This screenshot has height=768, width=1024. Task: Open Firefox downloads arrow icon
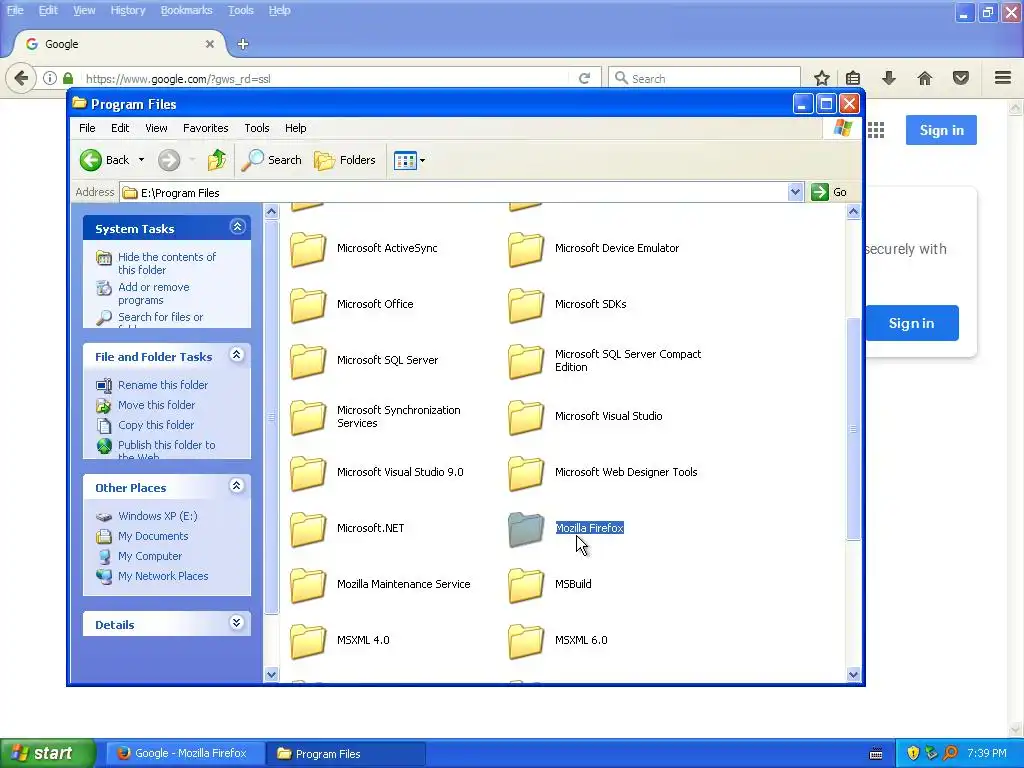(x=889, y=78)
